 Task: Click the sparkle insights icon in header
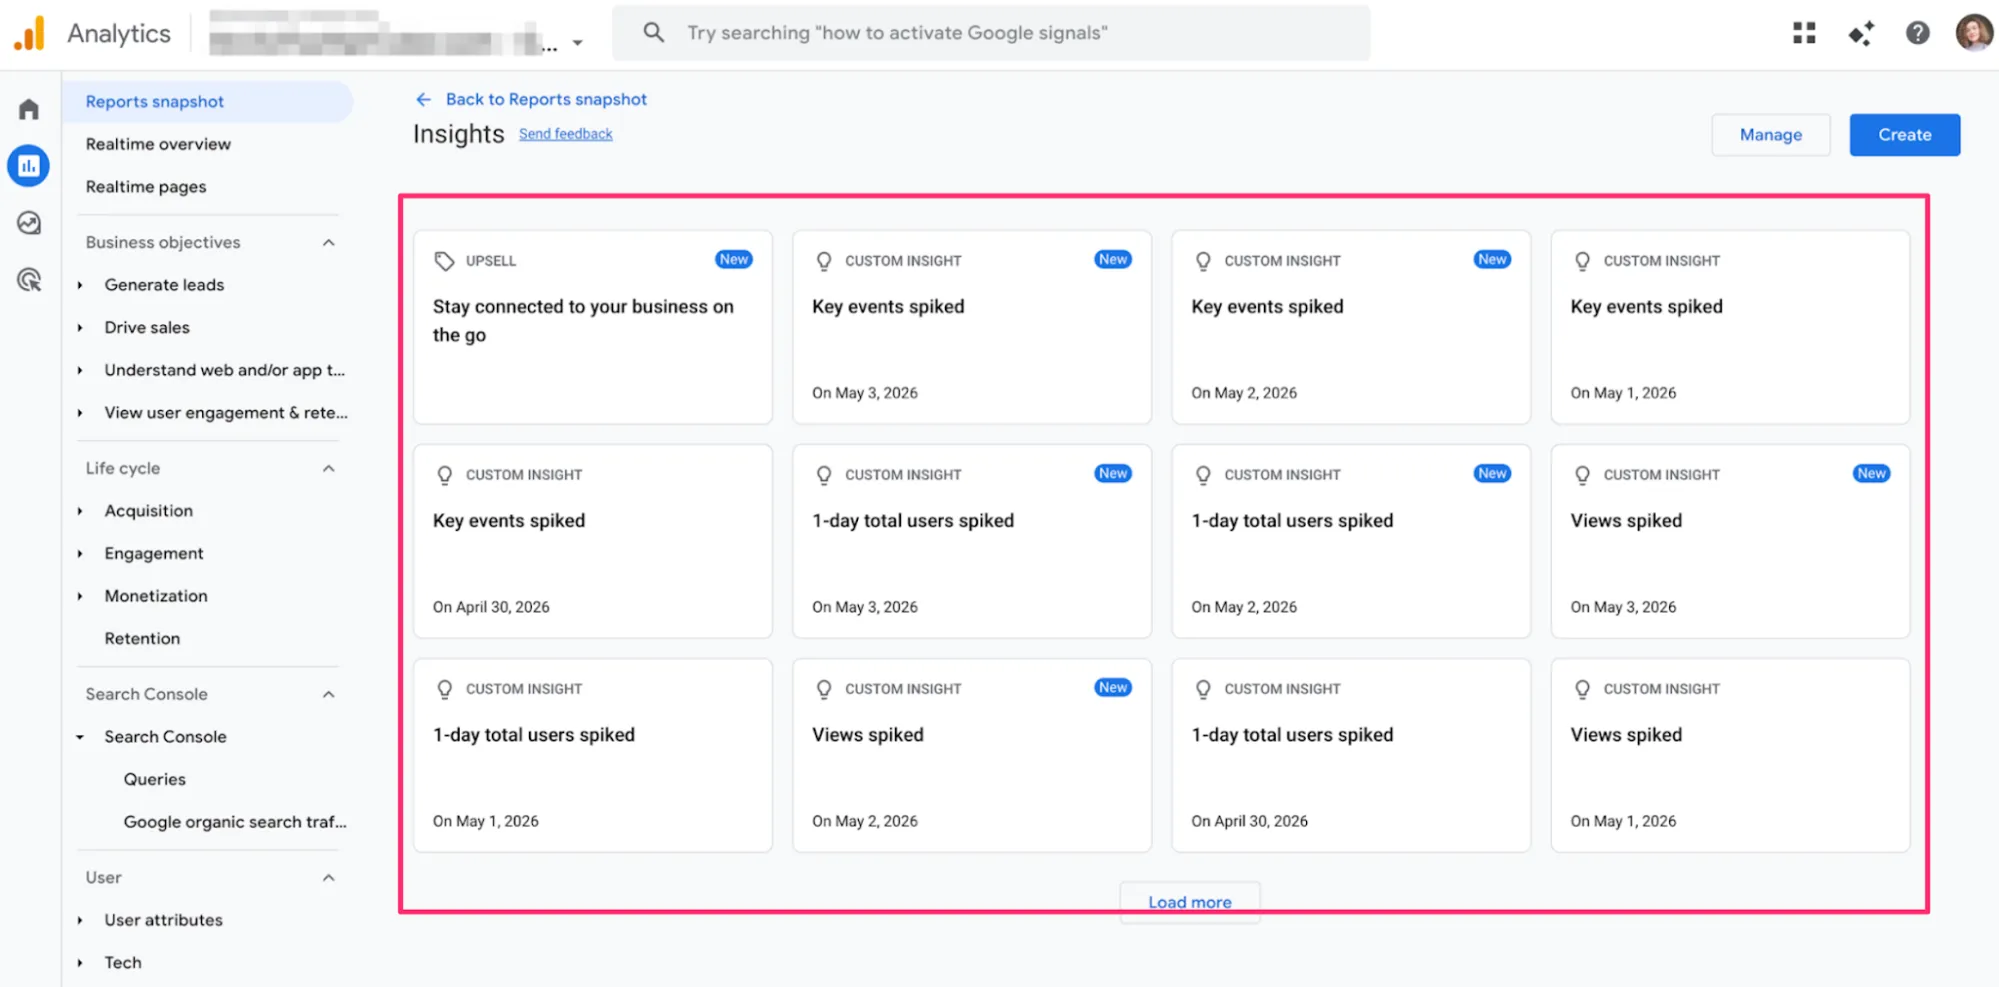pyautogui.click(x=1861, y=33)
